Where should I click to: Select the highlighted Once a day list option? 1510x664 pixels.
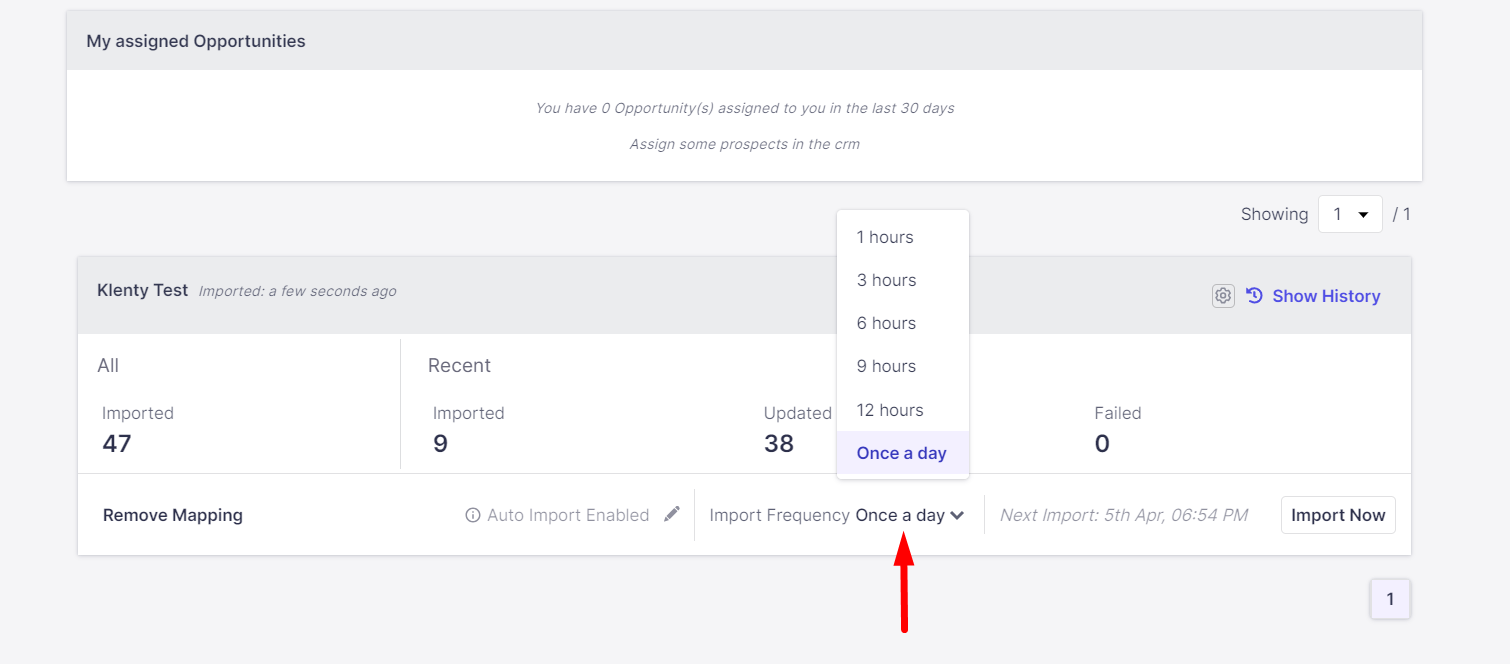[901, 453]
